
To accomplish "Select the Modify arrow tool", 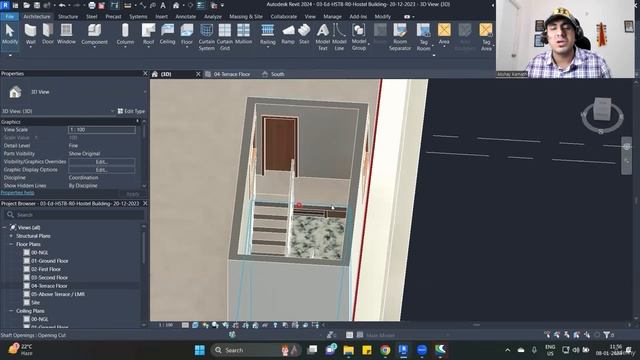I will (x=9, y=34).
